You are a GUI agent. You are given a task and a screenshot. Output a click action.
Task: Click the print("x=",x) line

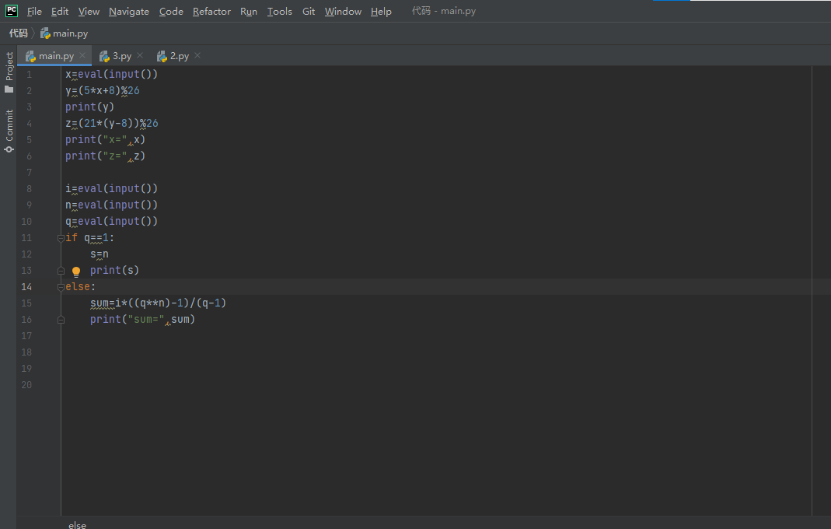coord(105,139)
